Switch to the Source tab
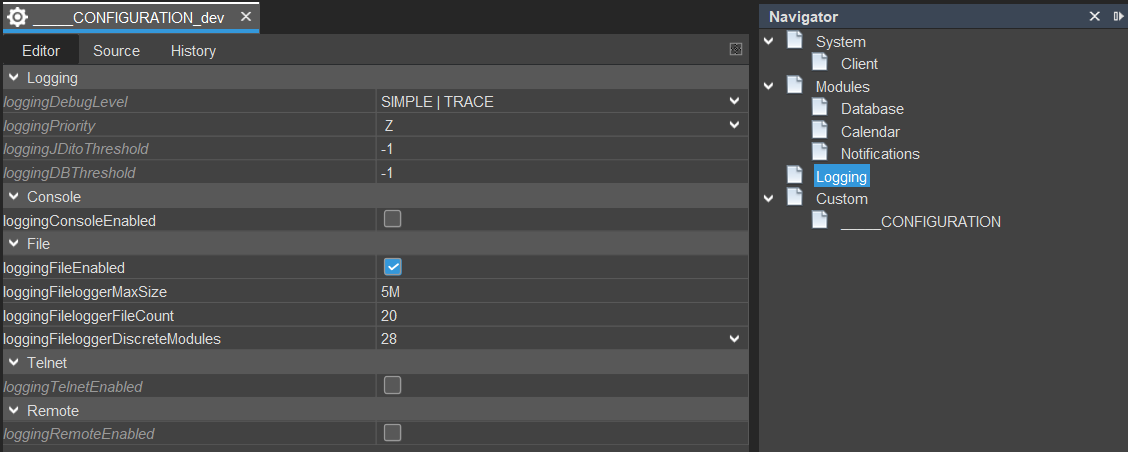The height and width of the screenshot is (452, 1128). pyautogui.click(x=116, y=51)
